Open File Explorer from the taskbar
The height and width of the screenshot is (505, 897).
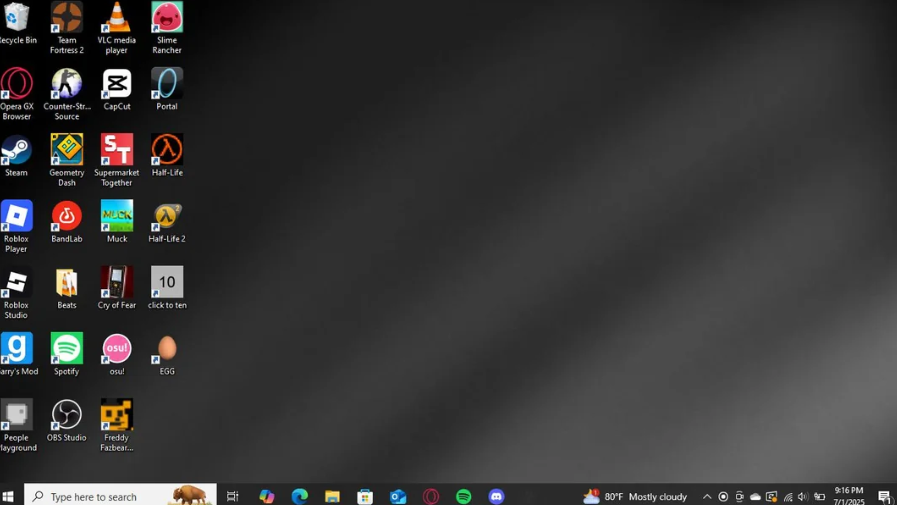[x=332, y=496]
